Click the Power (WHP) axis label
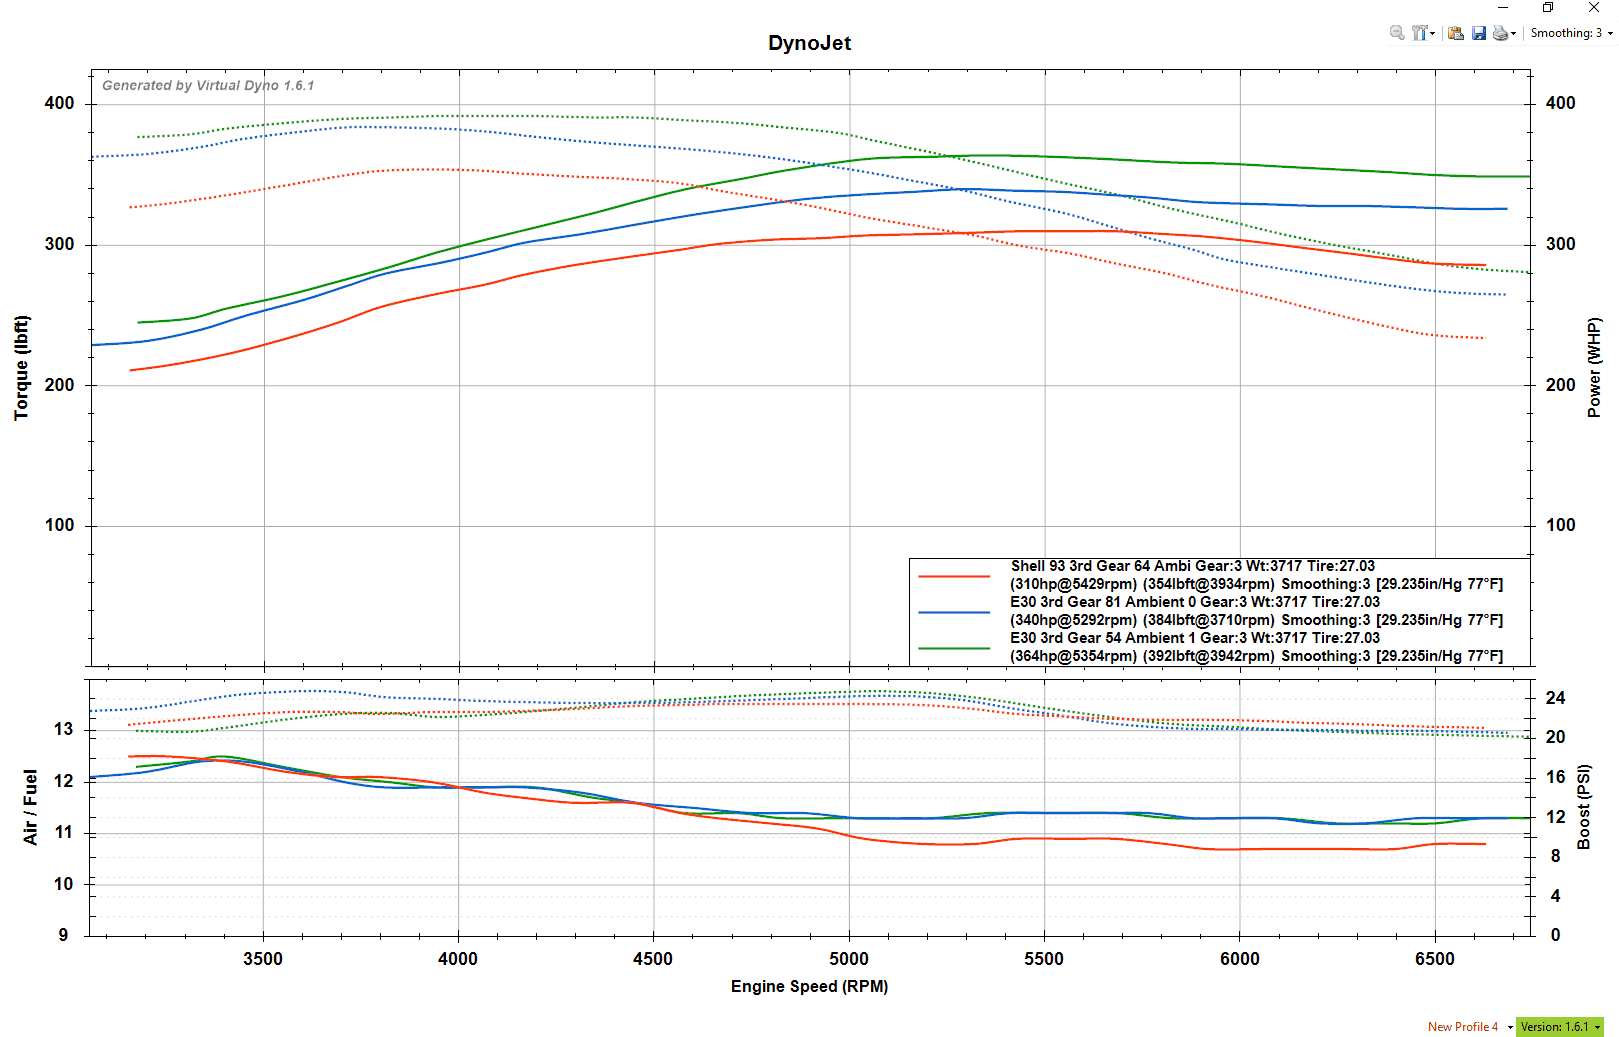 pos(1594,368)
